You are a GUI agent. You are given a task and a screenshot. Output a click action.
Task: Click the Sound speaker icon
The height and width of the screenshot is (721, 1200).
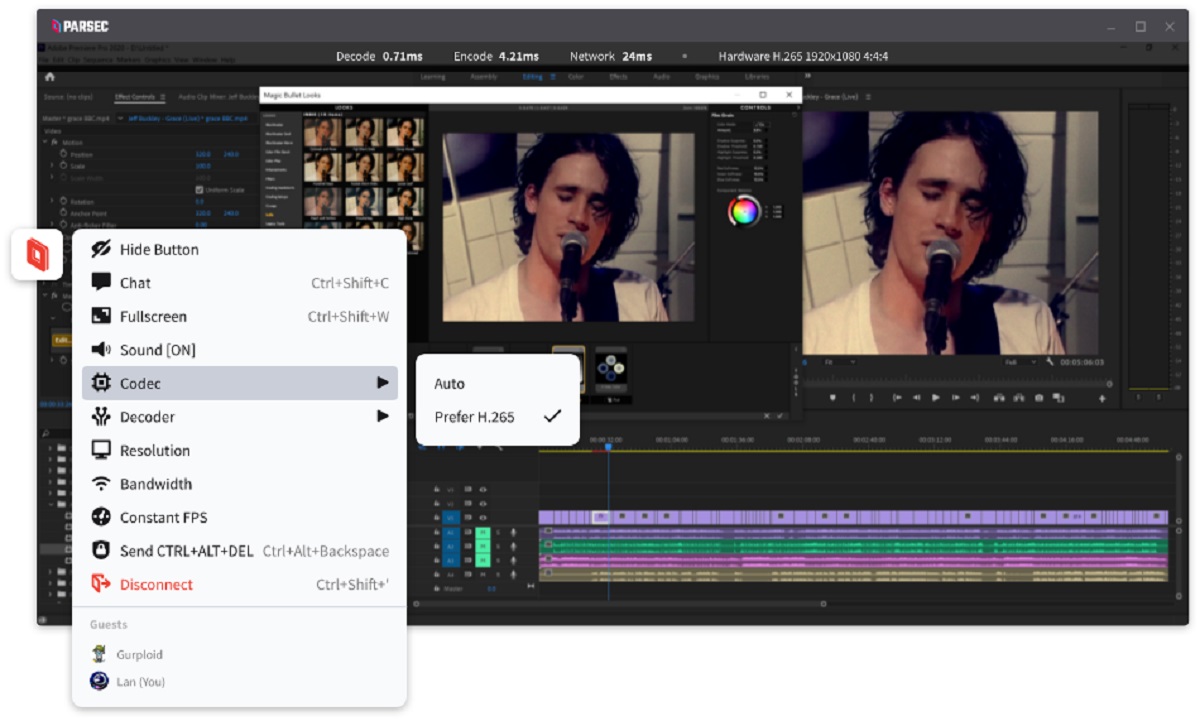tap(101, 350)
